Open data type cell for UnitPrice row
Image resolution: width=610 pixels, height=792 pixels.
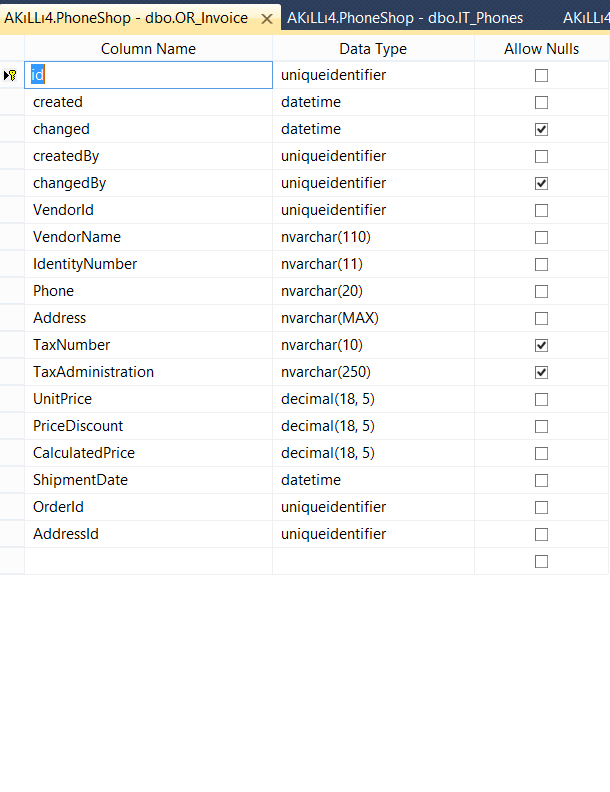373,399
